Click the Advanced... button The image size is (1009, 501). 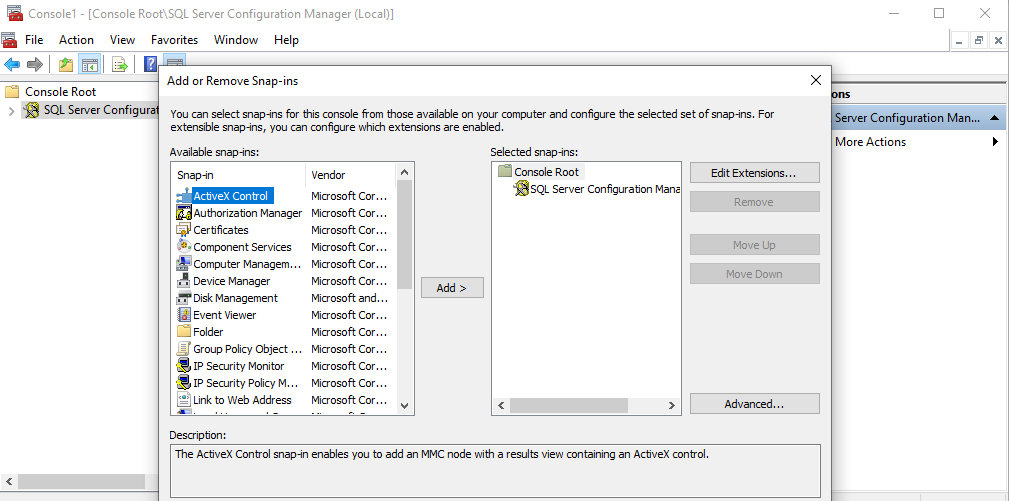coord(754,404)
